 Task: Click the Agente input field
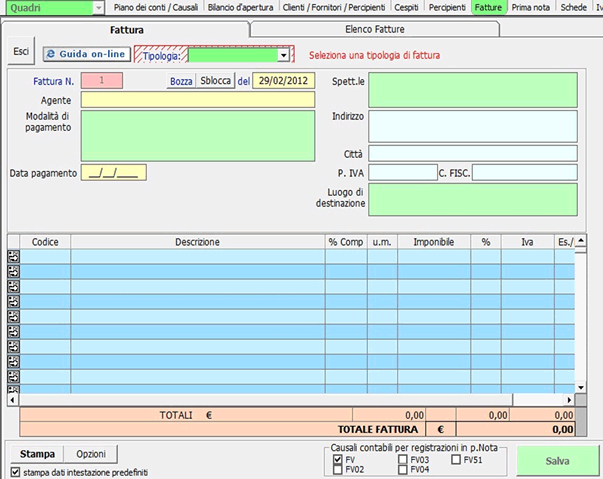(198, 100)
